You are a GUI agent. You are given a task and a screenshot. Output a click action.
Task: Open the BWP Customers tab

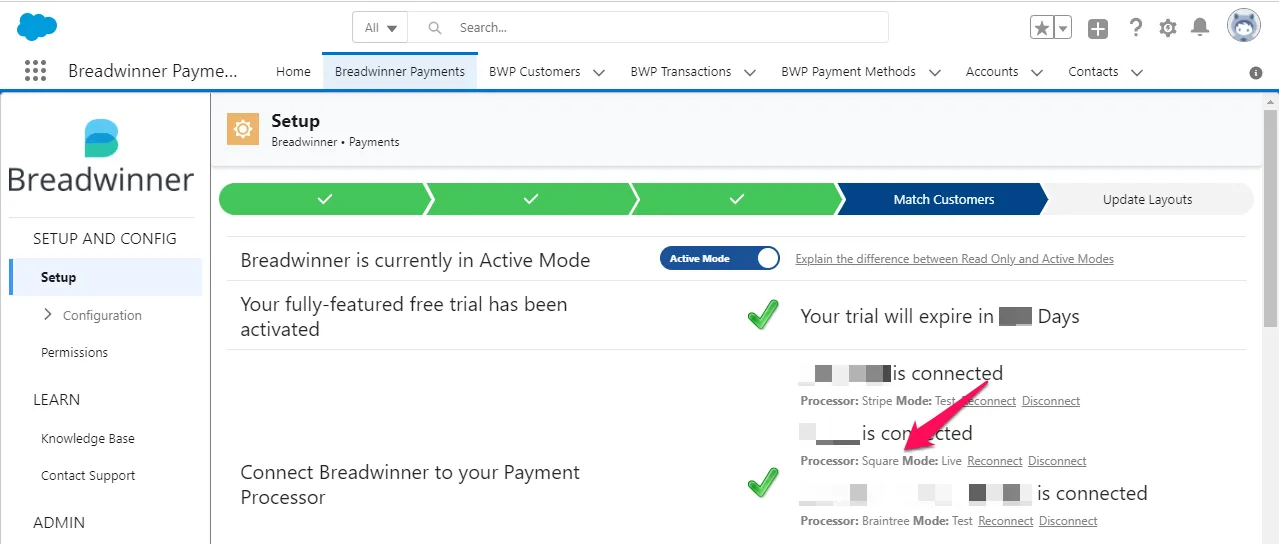(535, 72)
